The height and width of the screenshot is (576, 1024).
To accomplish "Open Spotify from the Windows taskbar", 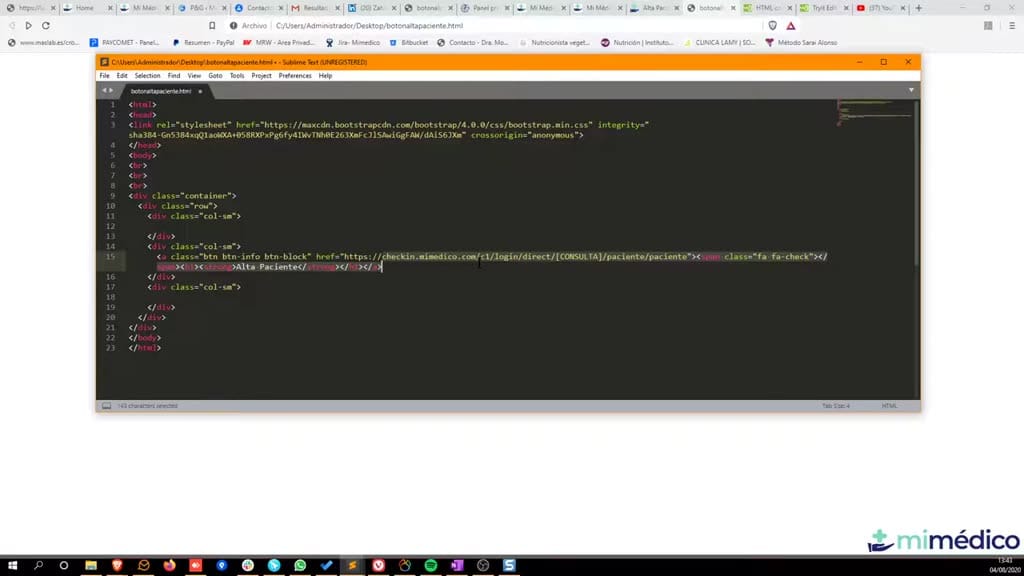I will tap(431, 565).
